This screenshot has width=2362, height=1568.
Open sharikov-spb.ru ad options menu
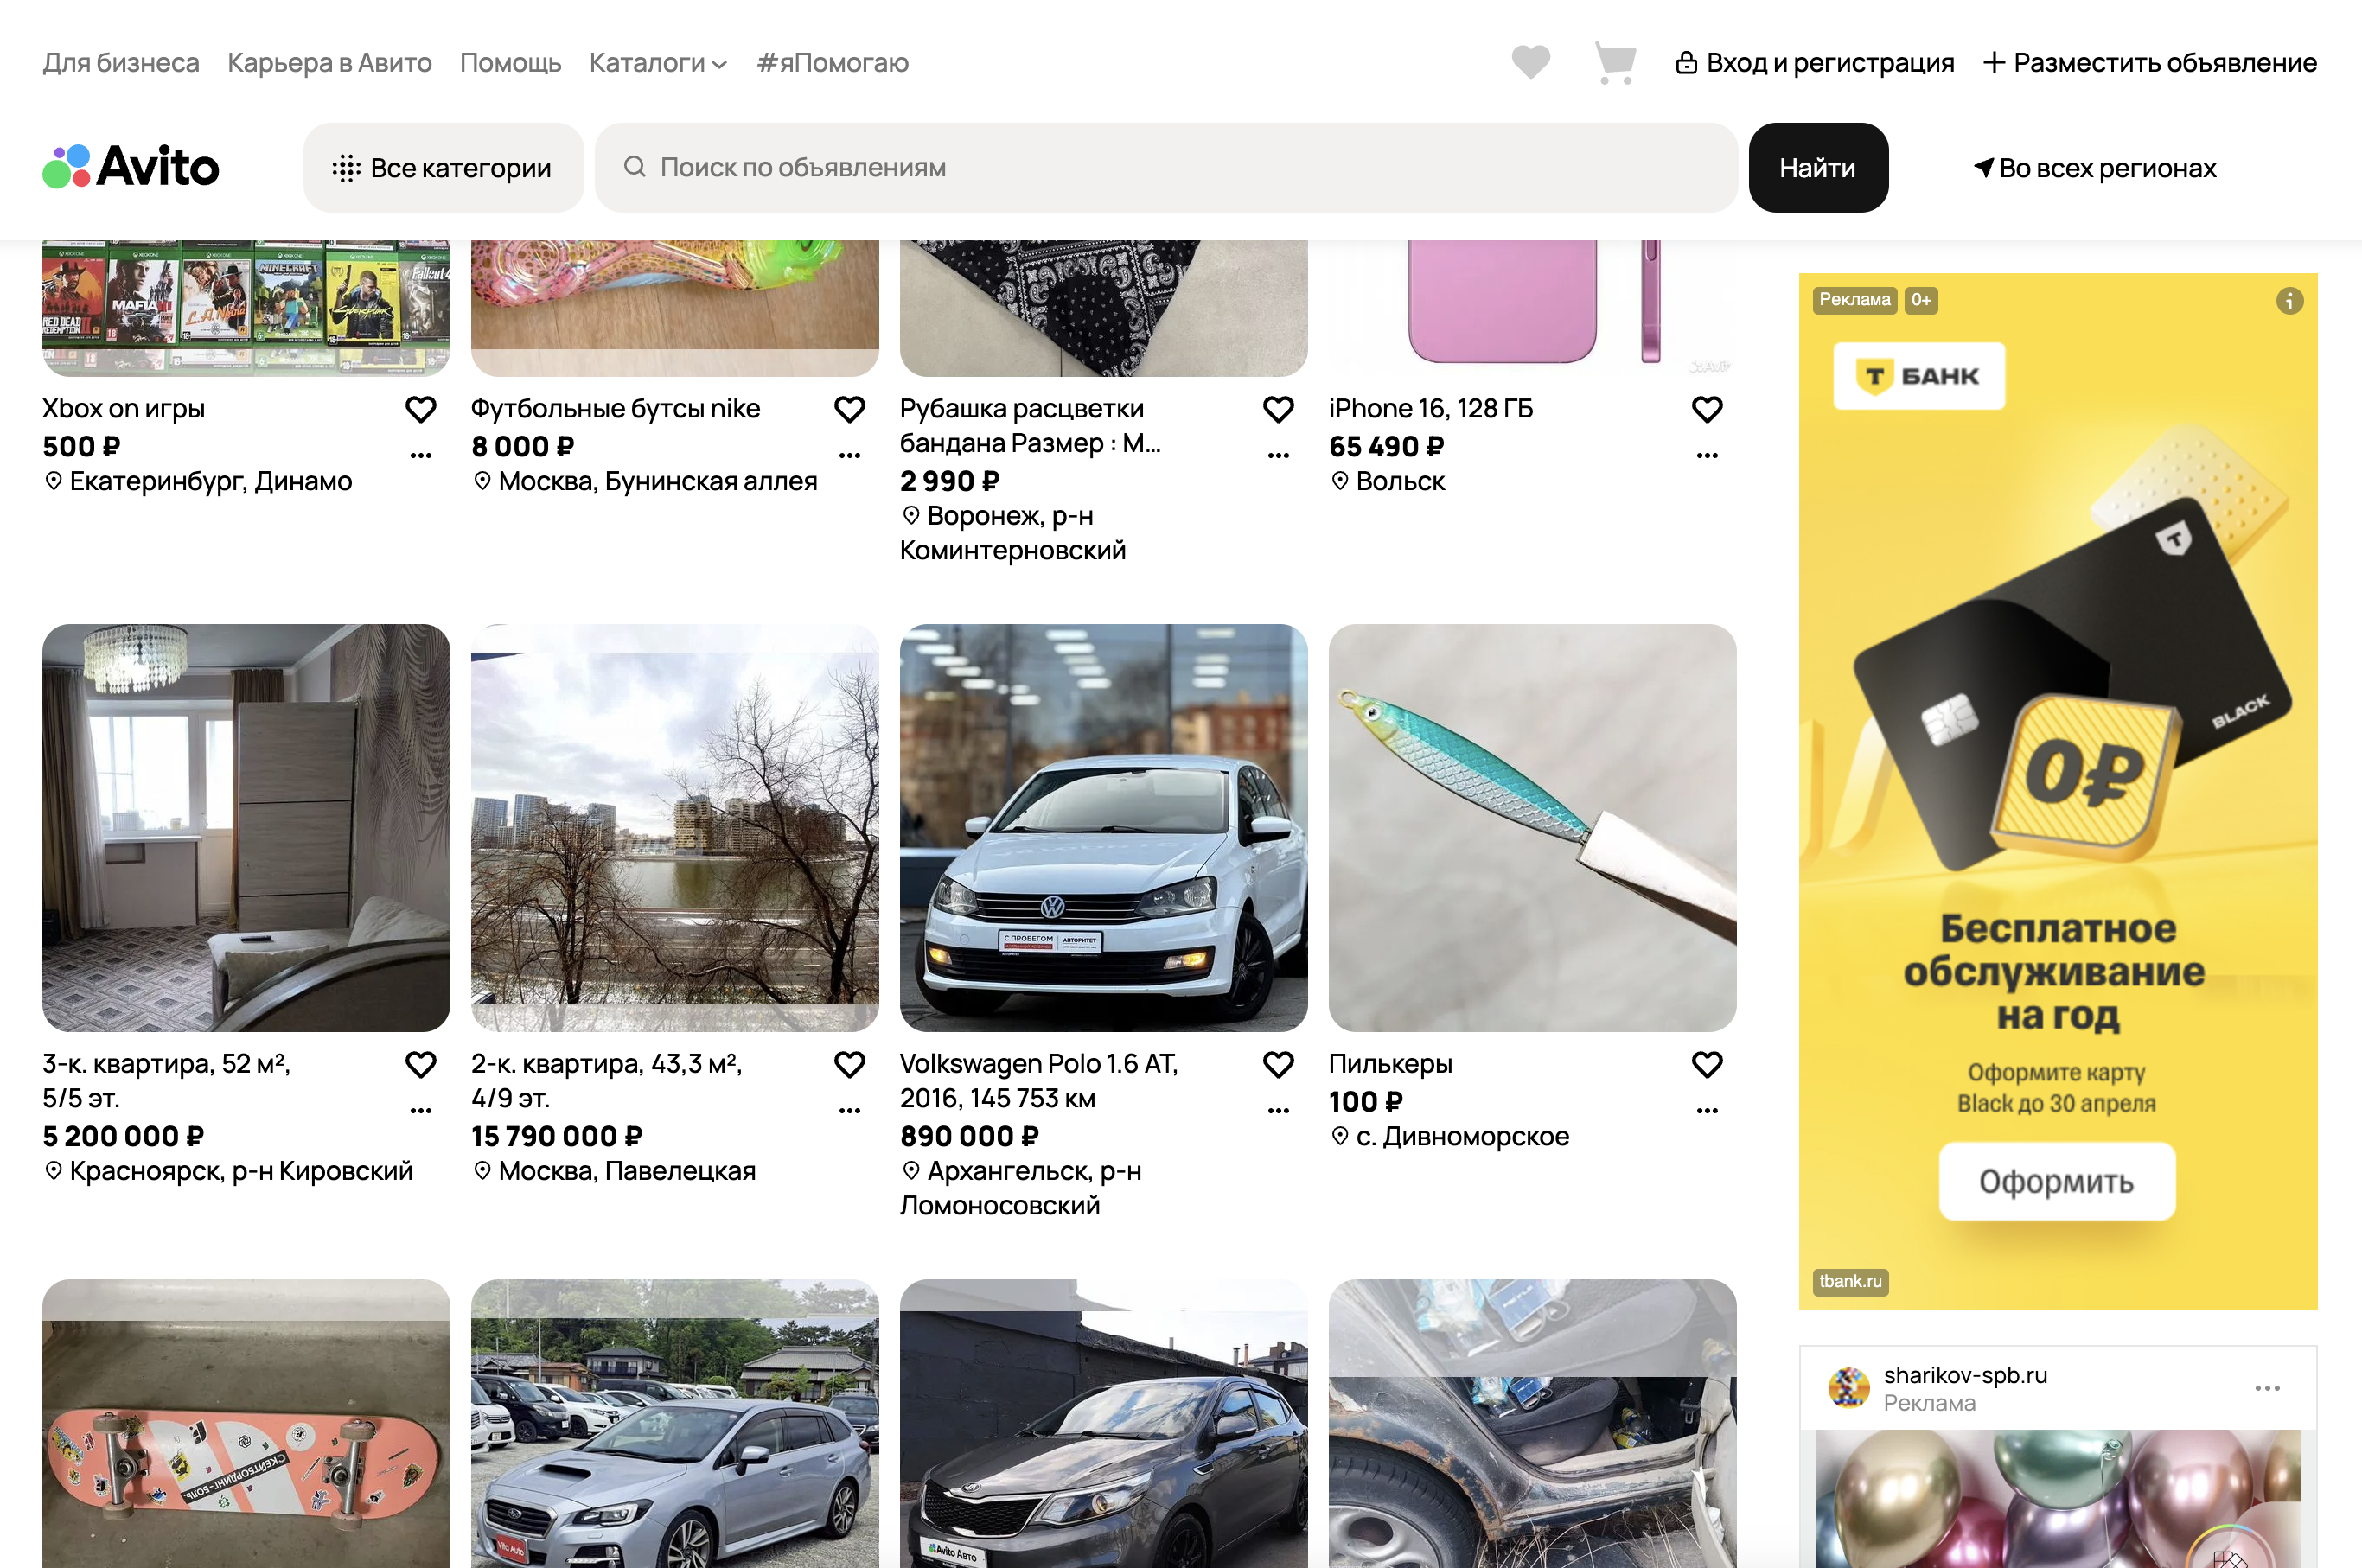tap(2267, 1388)
